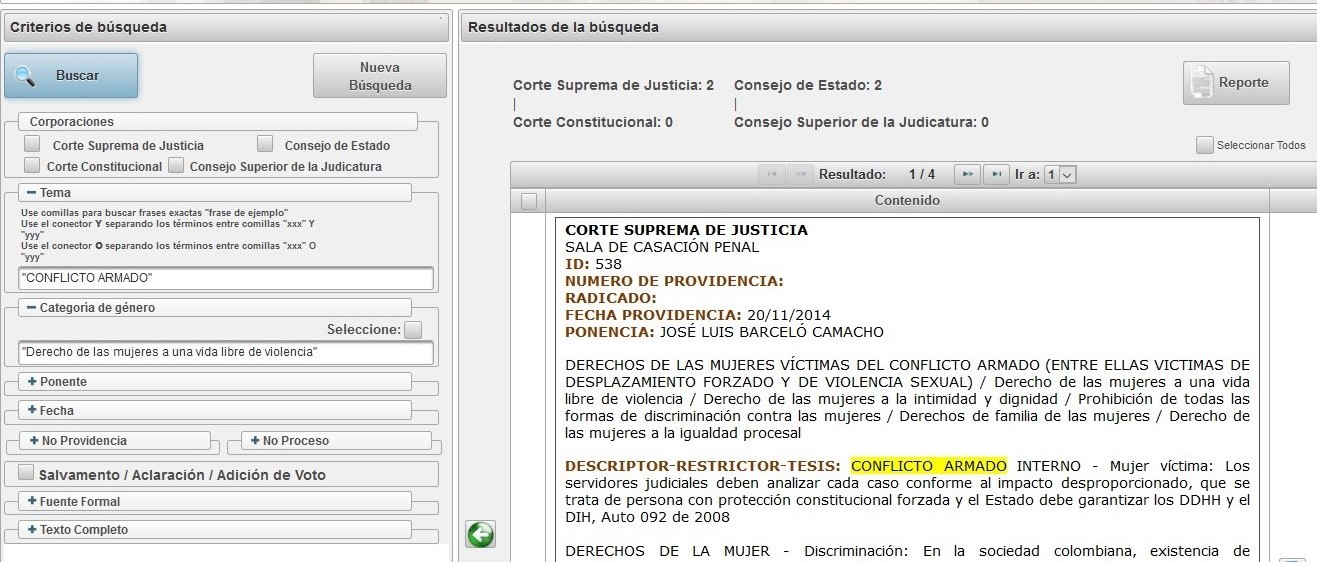Open the 'Ir a' page dropdown

(1060, 174)
